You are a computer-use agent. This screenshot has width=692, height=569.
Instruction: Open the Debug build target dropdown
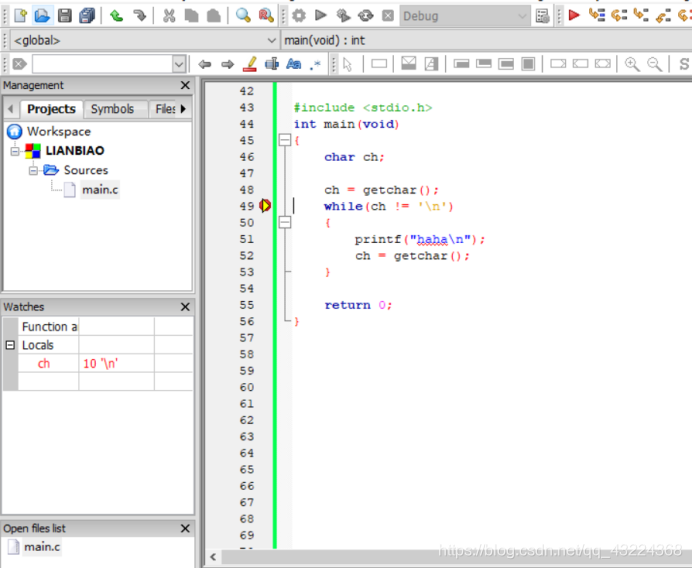tap(465, 16)
